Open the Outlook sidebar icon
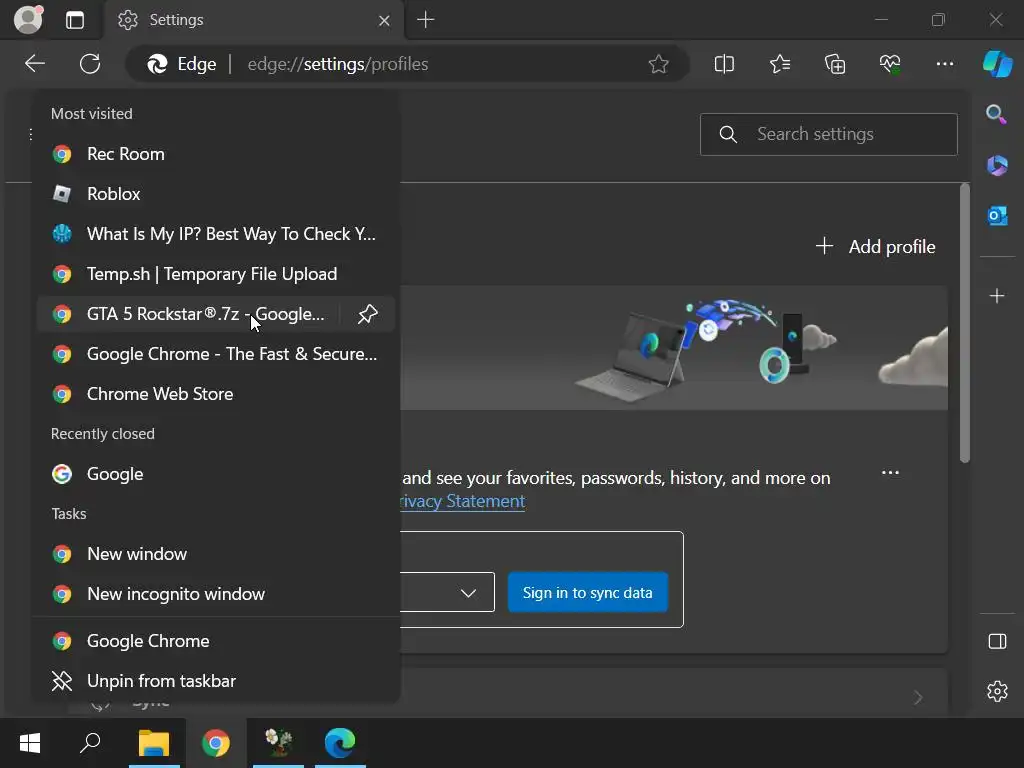This screenshot has height=768, width=1024. pos(997,216)
